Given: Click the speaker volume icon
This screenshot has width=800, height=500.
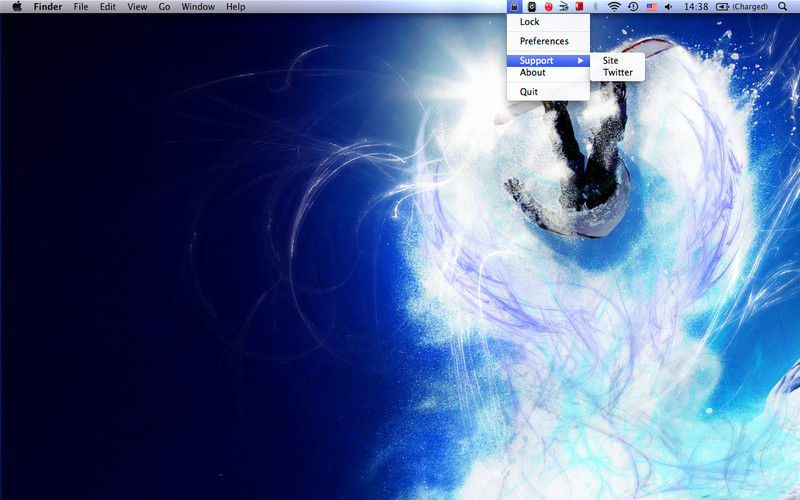Looking at the screenshot, I should [x=668, y=7].
